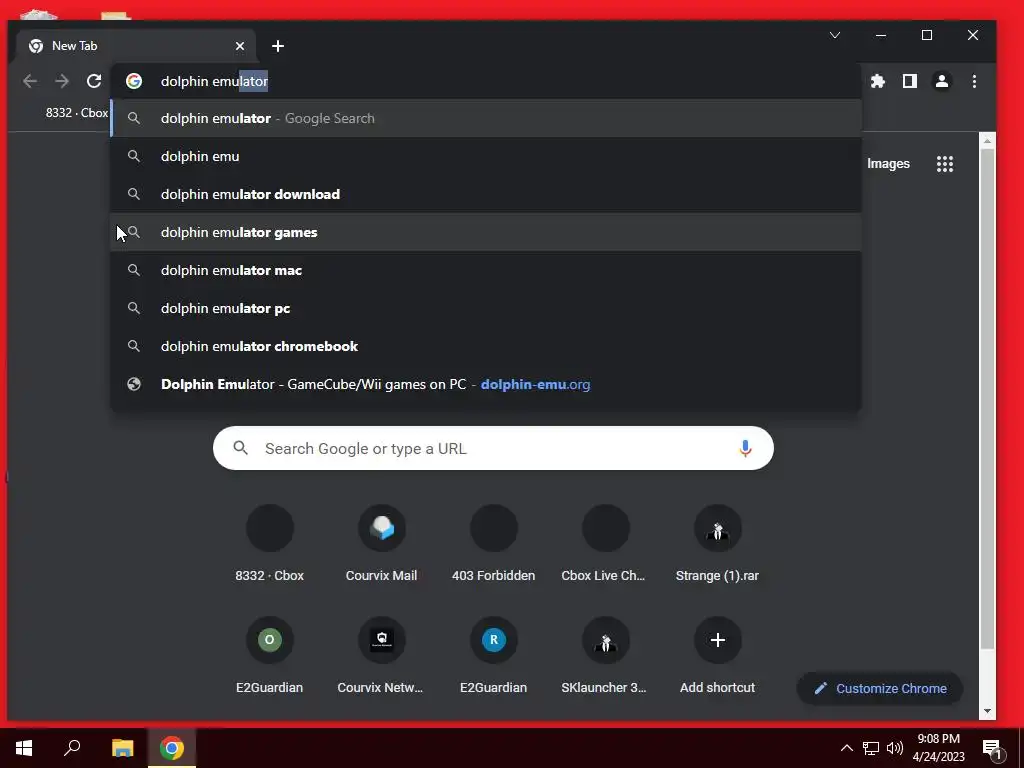Open the dolphin-emu.org site suggestion

[x=487, y=384]
